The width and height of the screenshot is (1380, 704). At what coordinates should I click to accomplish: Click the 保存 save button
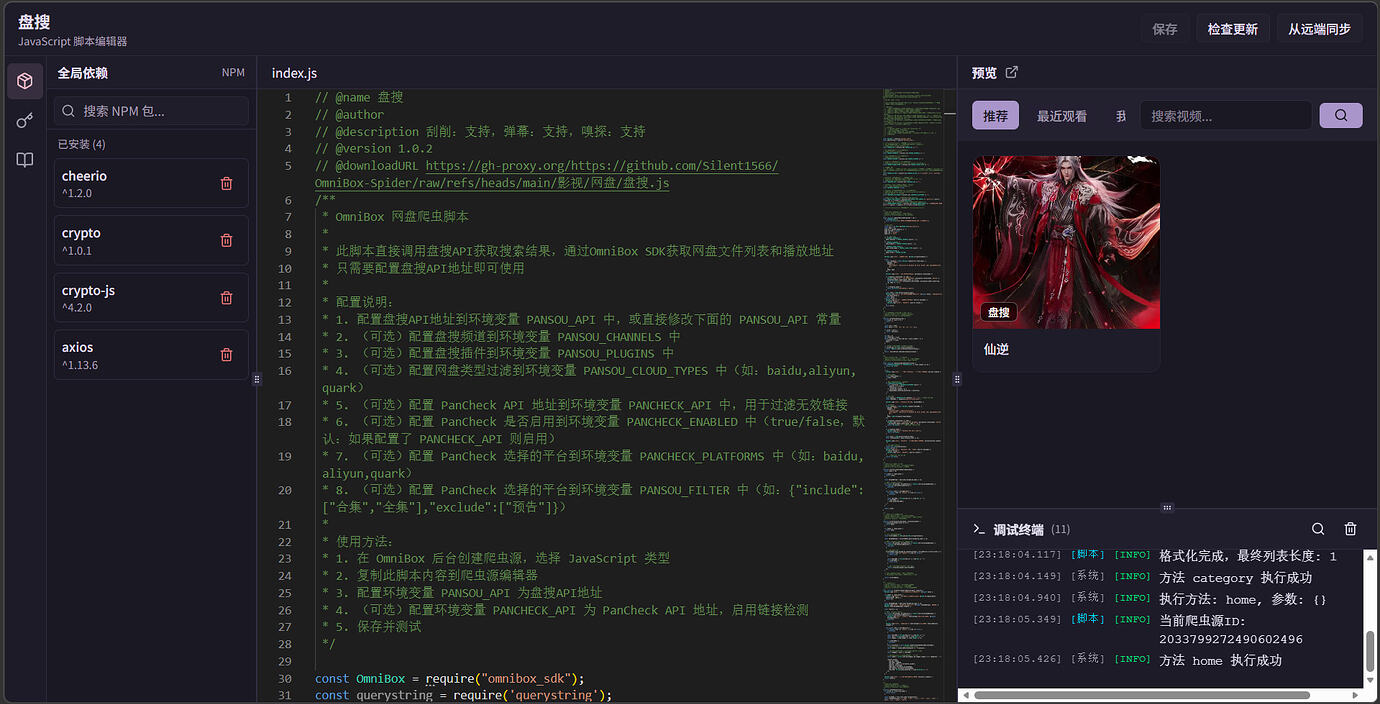click(1165, 29)
